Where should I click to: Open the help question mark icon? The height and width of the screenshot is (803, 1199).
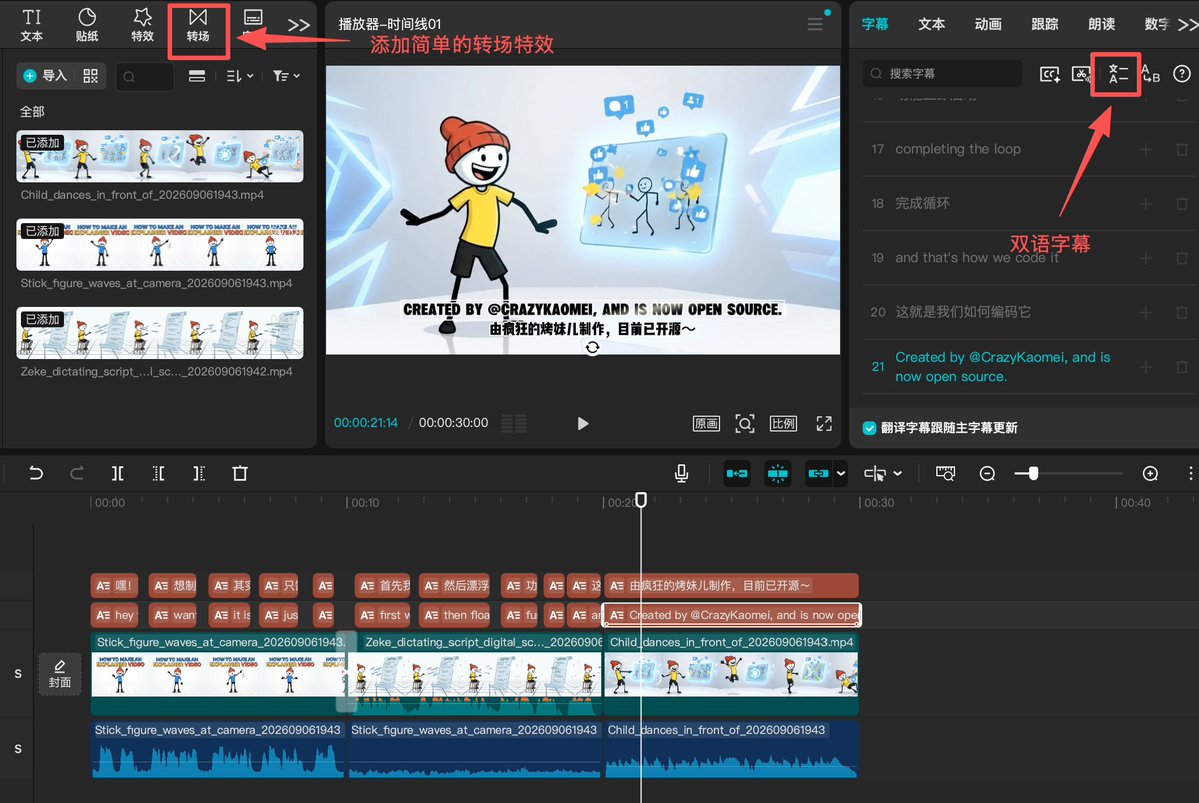(1181, 73)
